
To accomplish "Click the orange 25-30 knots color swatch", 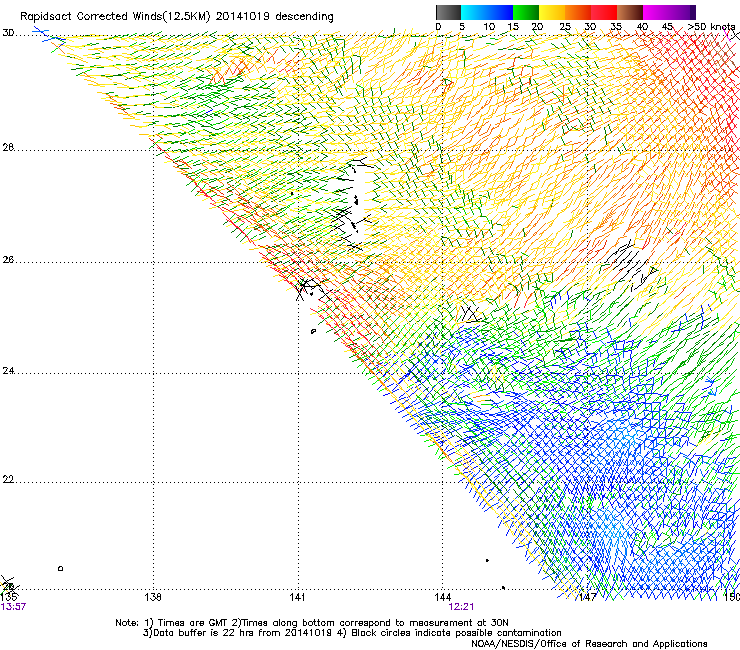I will [x=578, y=12].
